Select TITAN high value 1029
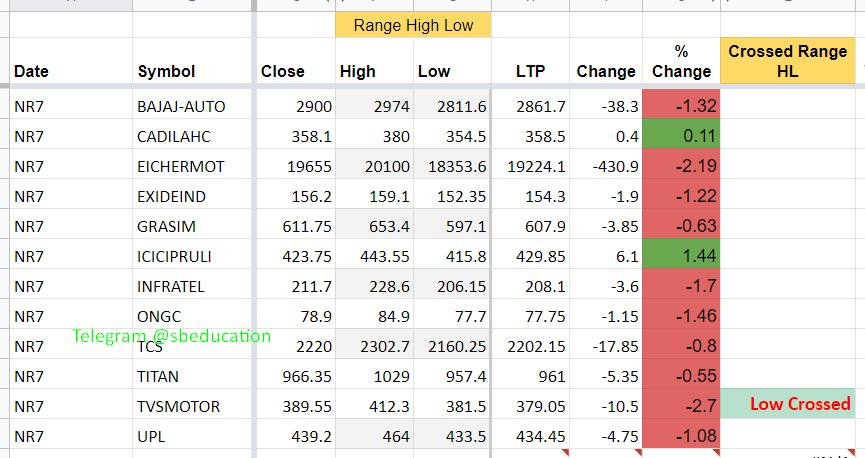865x458 pixels. 375,376
